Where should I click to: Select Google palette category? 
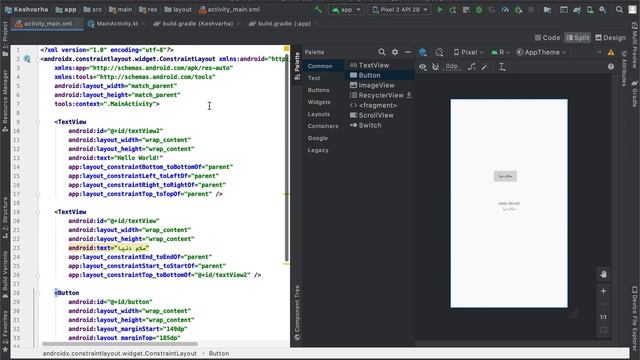(318, 138)
